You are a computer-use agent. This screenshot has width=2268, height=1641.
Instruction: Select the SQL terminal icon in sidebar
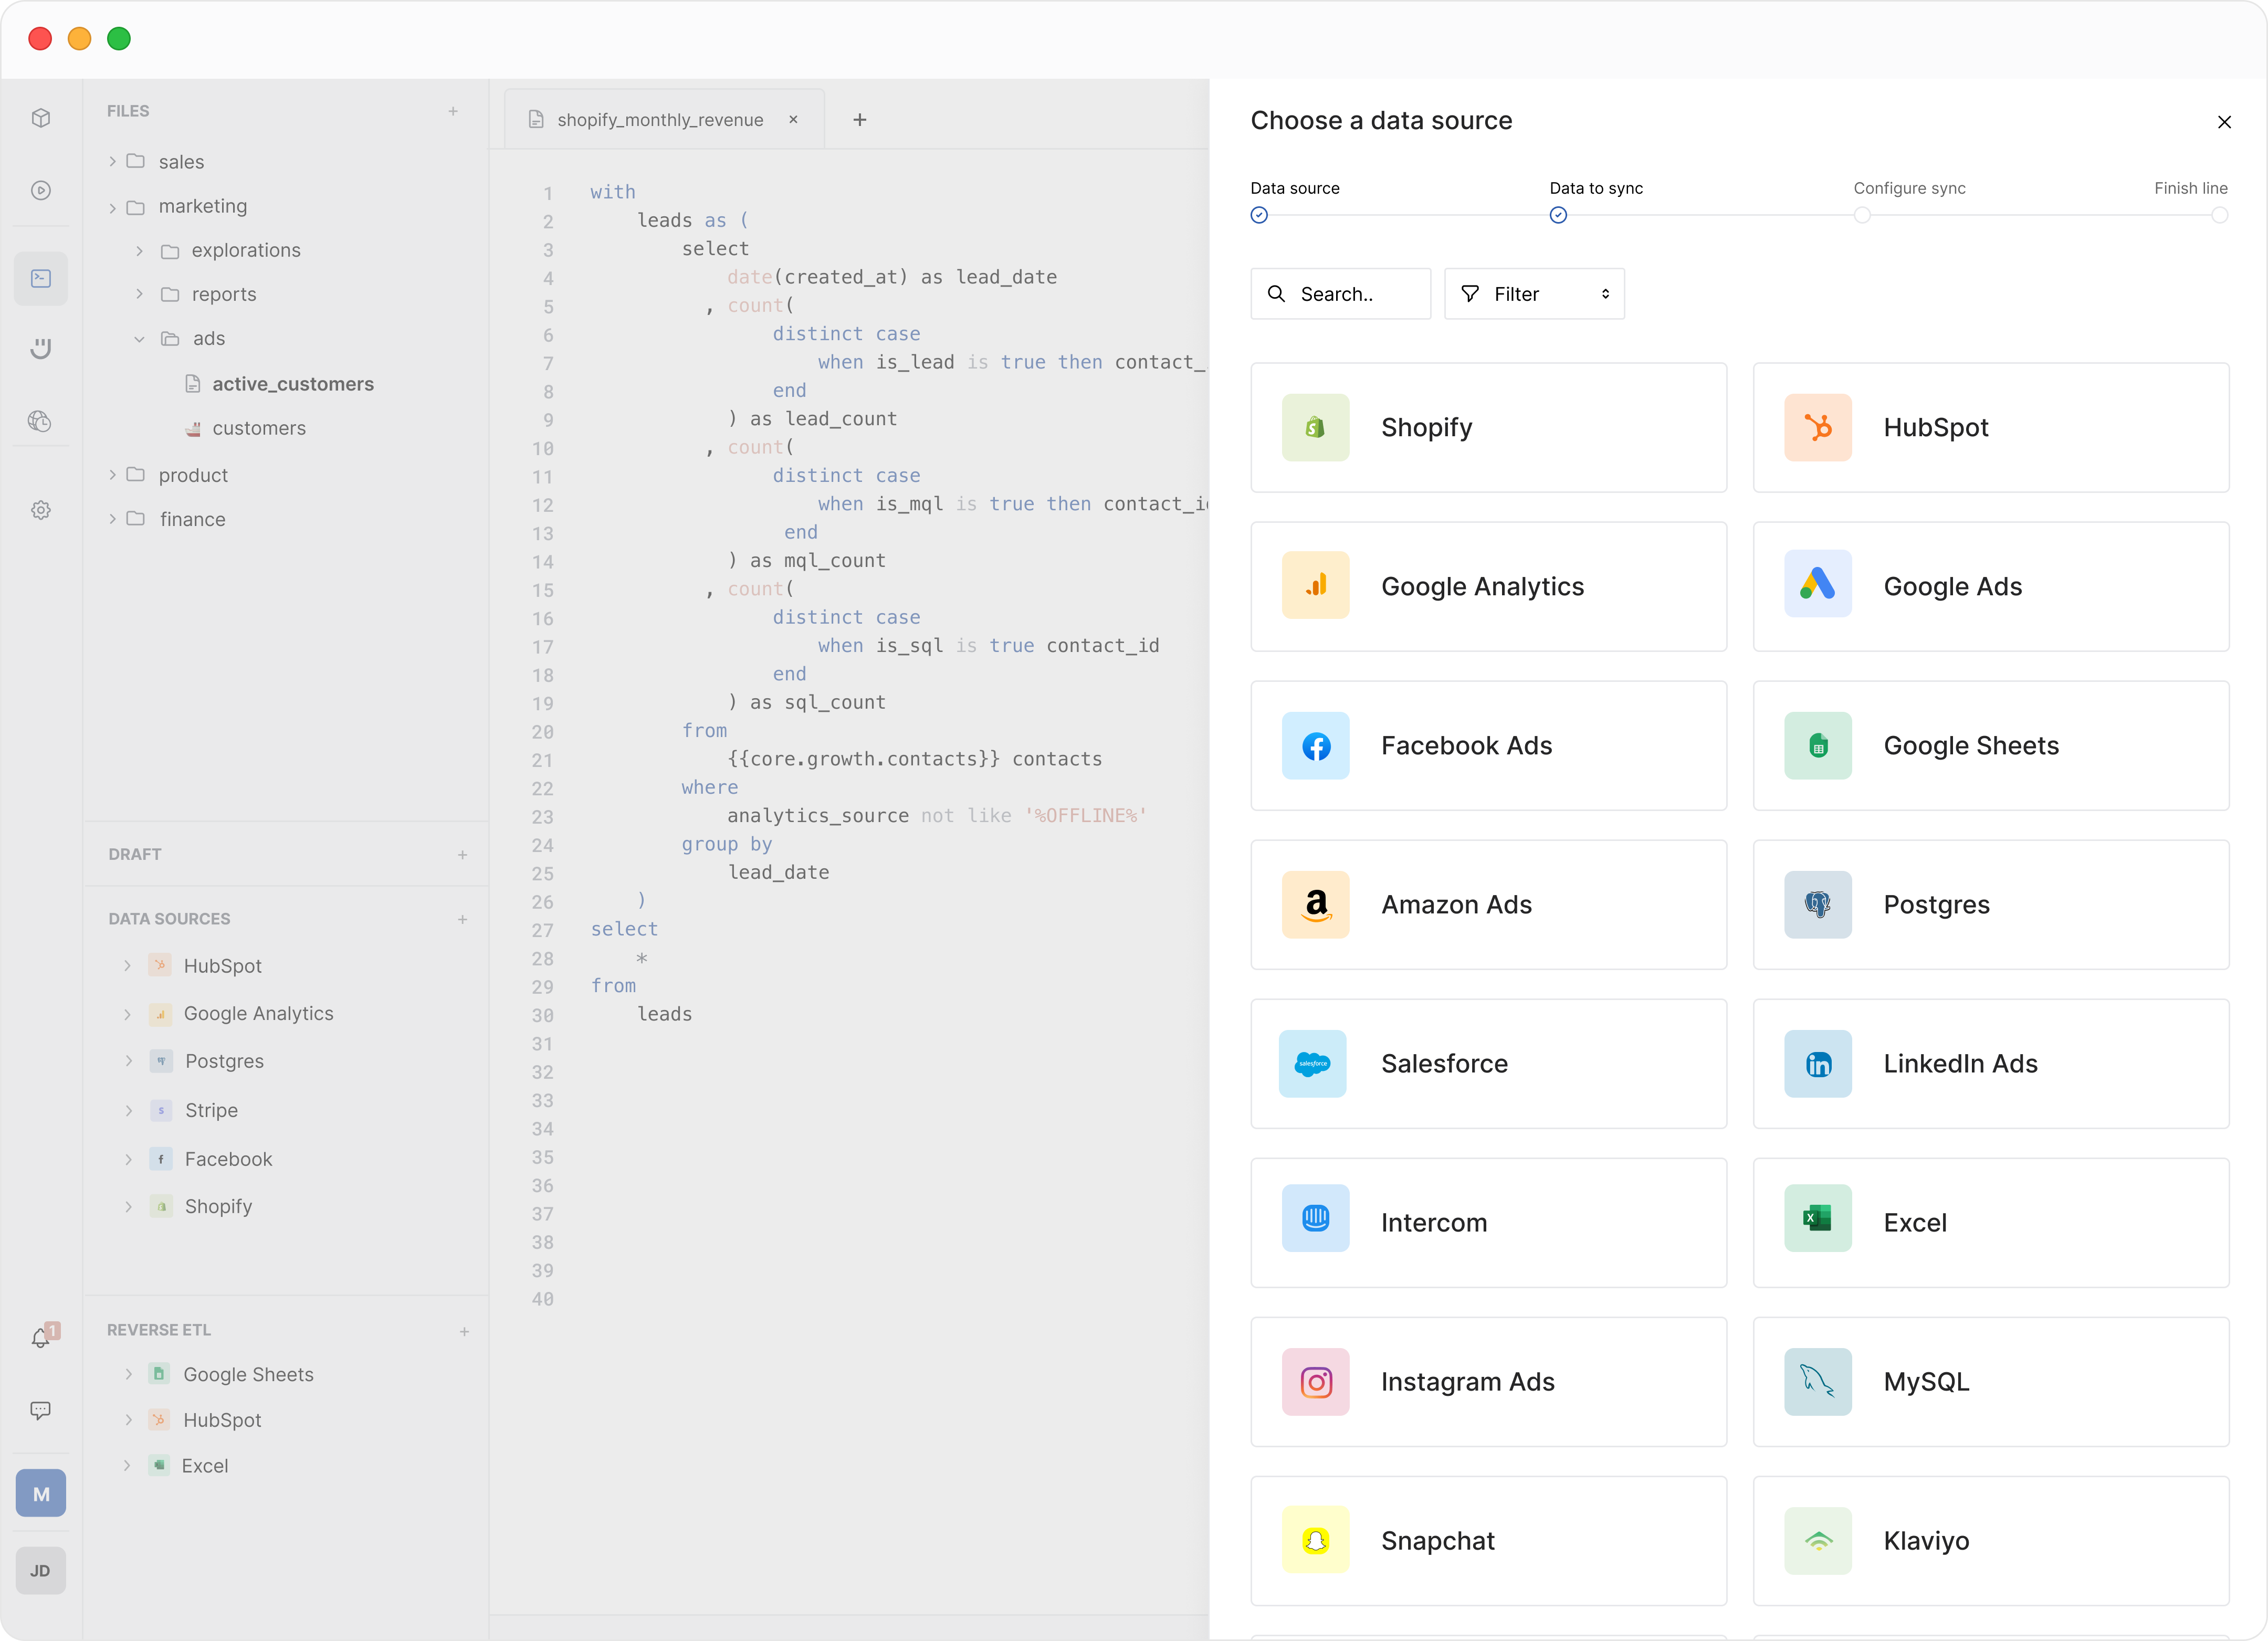click(x=41, y=278)
